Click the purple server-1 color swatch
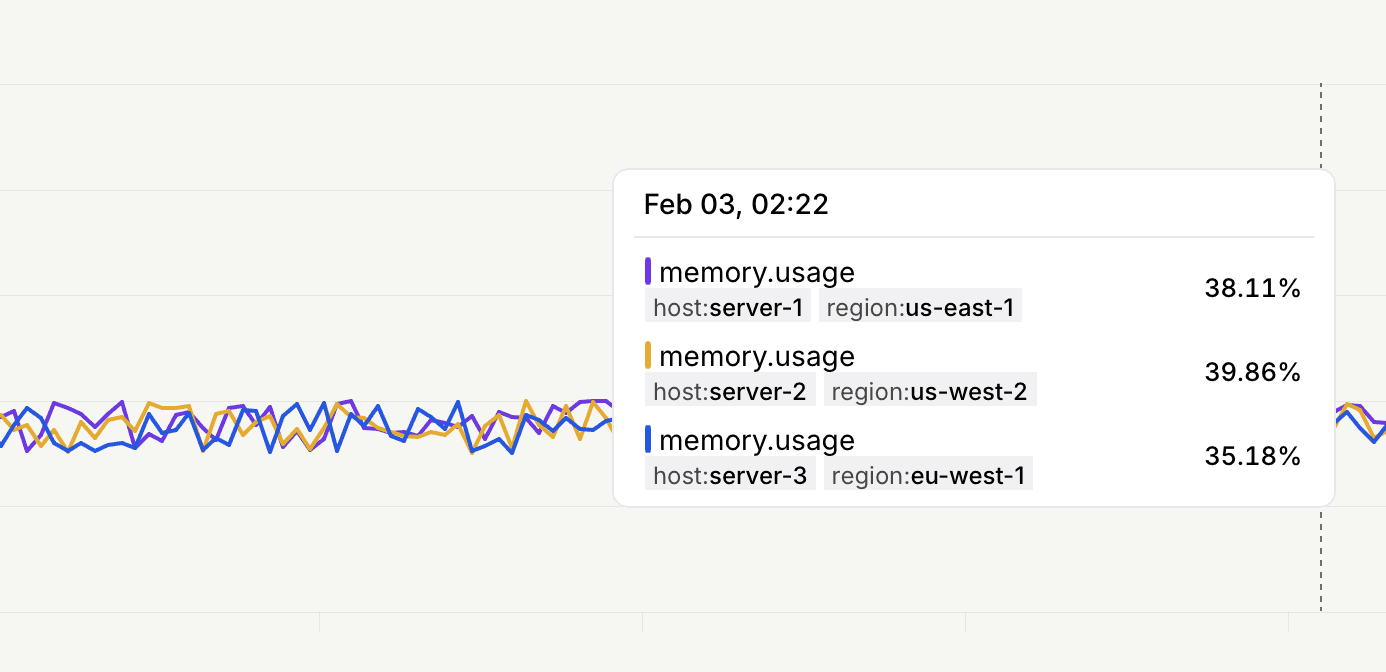This screenshot has width=1386, height=672. tap(648, 272)
